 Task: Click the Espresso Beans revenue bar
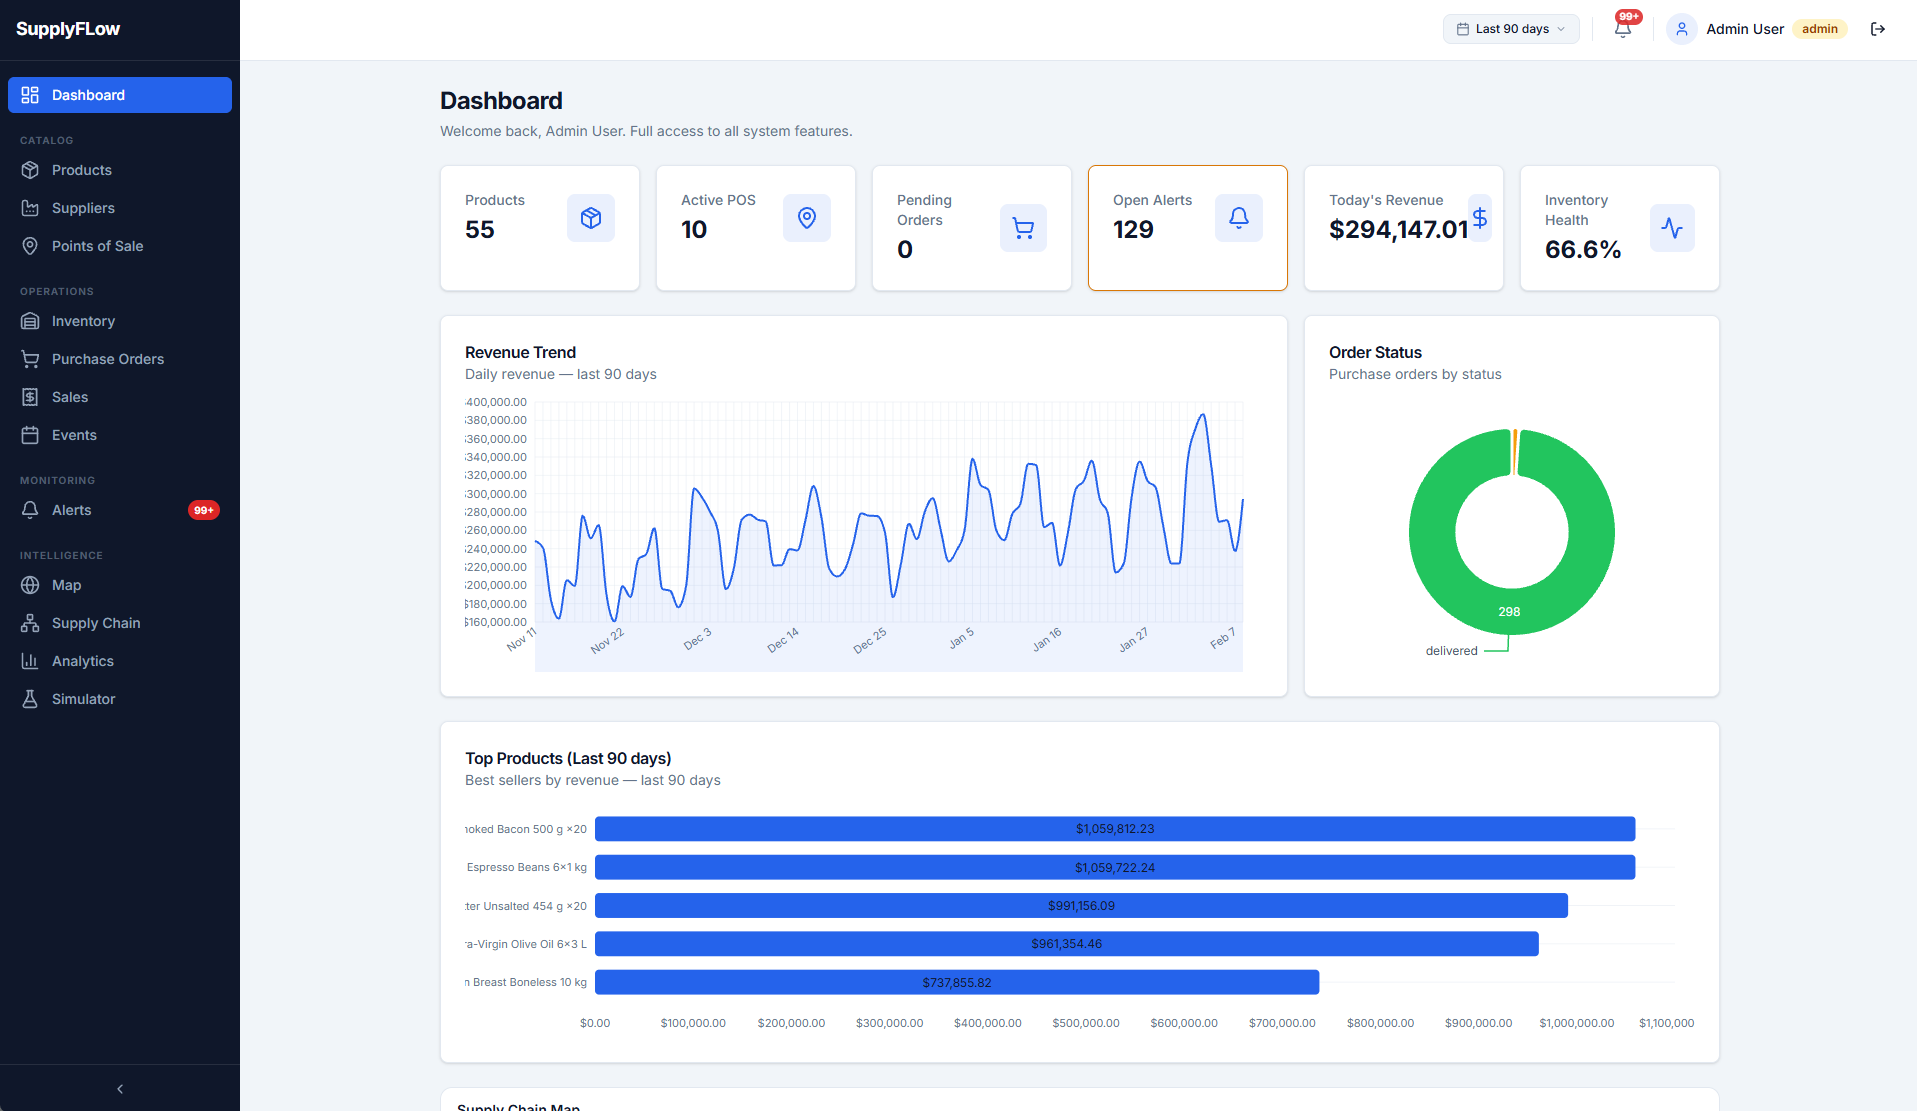pyautogui.click(x=1114, y=867)
